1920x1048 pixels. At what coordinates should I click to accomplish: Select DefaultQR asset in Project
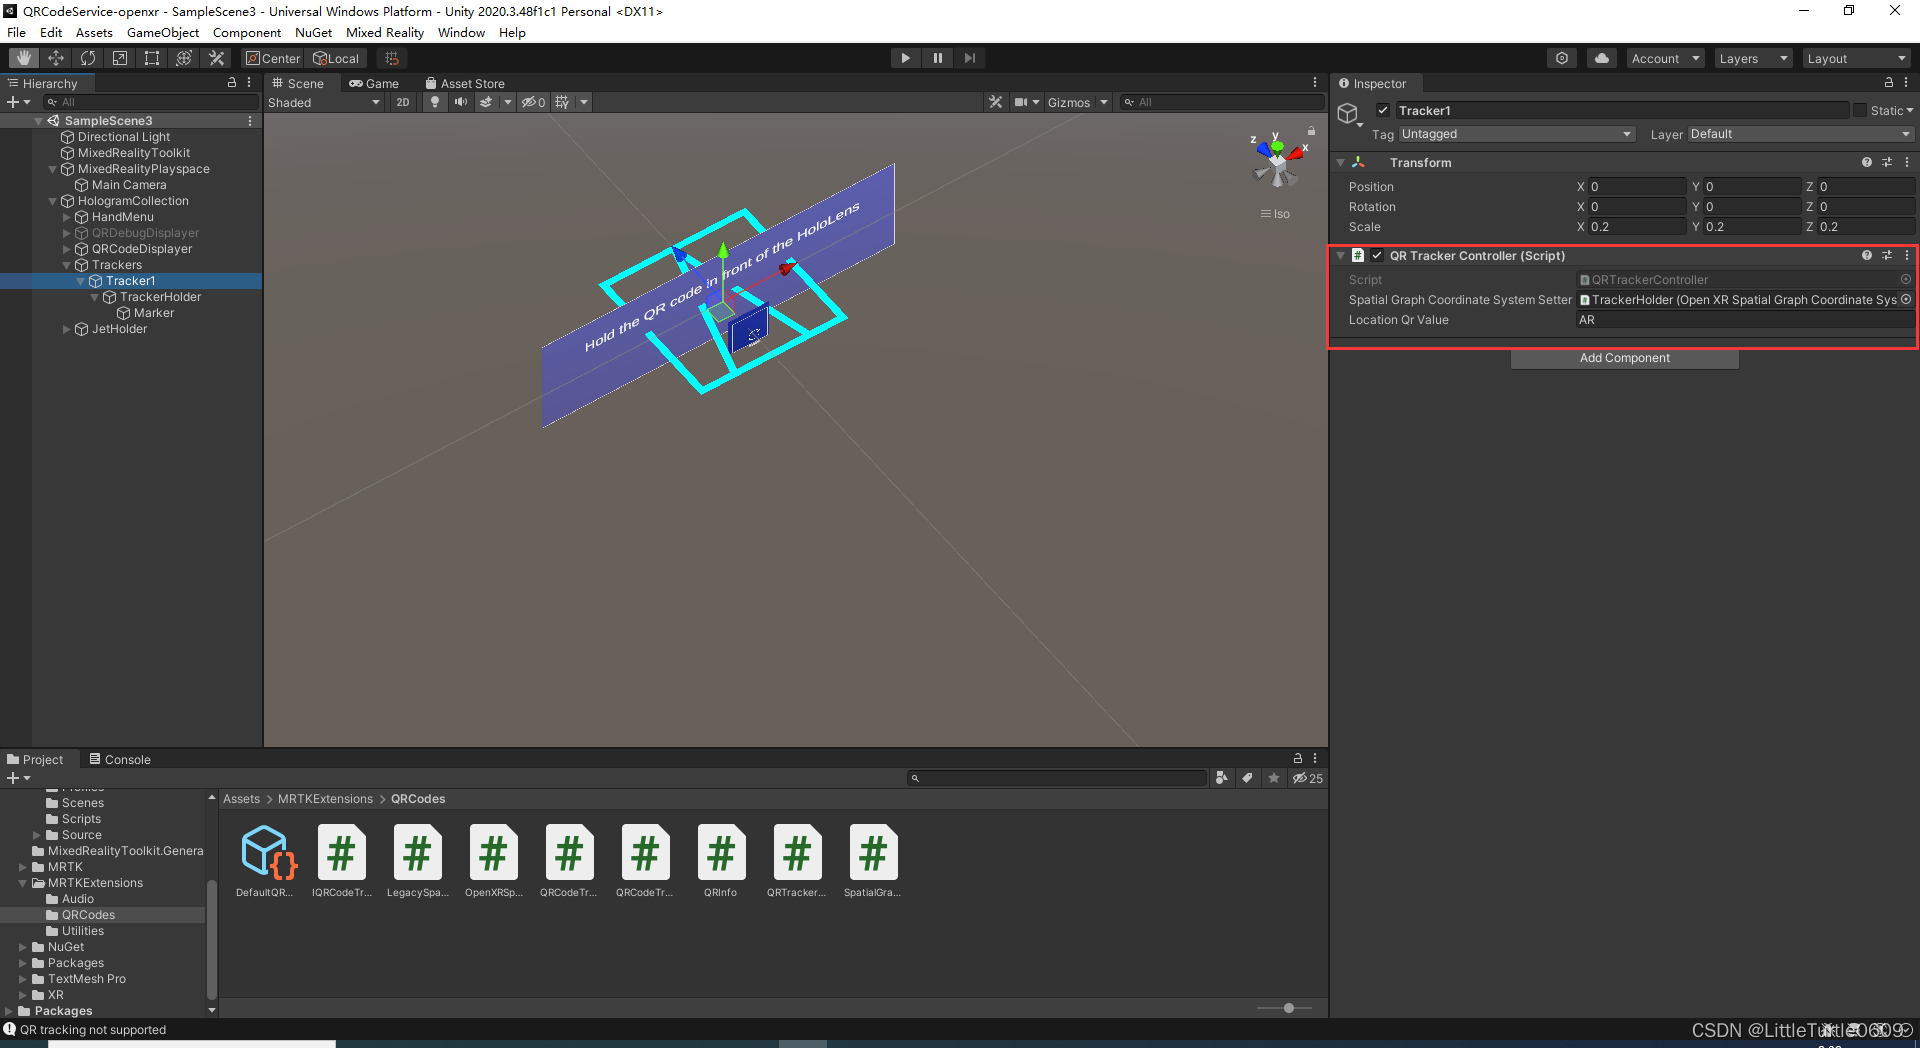265,860
